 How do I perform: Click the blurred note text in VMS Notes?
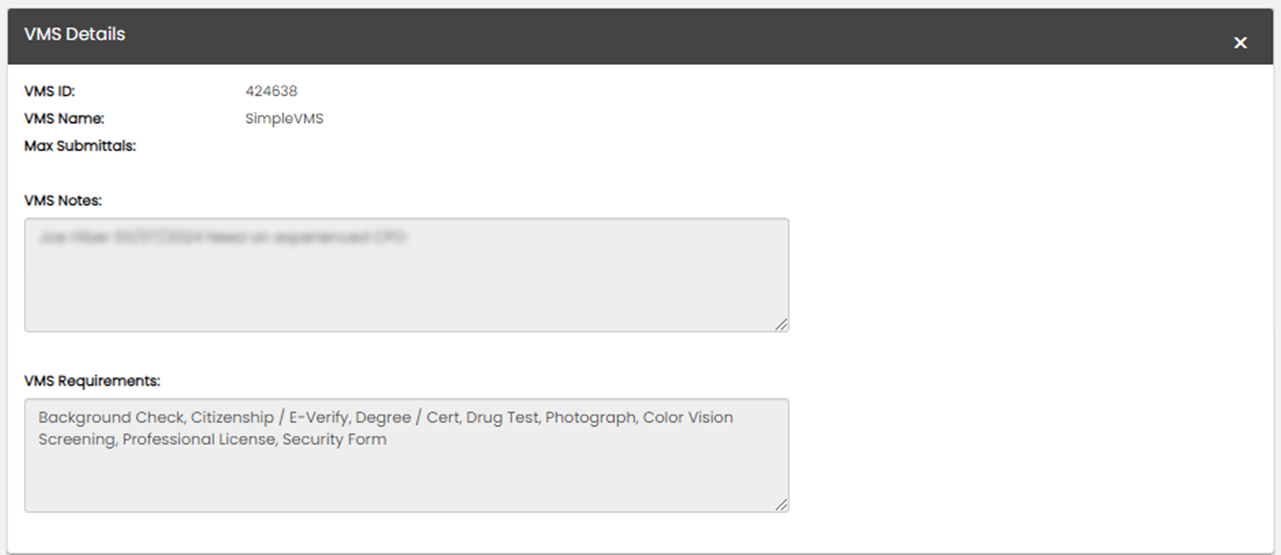pyautogui.click(x=222, y=239)
